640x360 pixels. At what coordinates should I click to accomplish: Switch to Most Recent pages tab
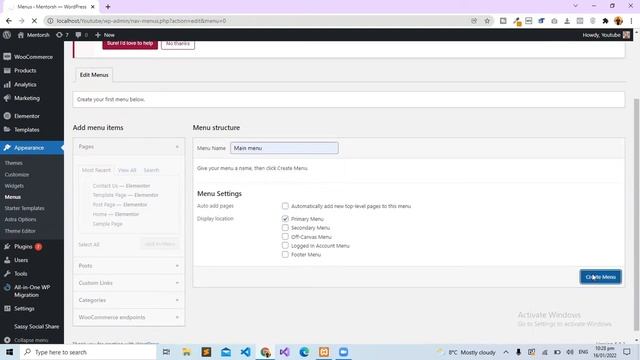96,170
